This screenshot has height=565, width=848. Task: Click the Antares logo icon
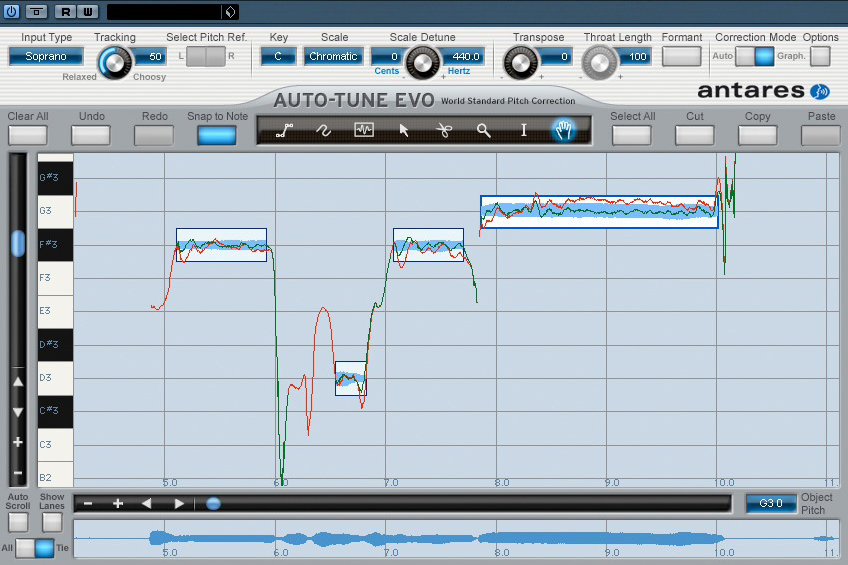[820, 91]
